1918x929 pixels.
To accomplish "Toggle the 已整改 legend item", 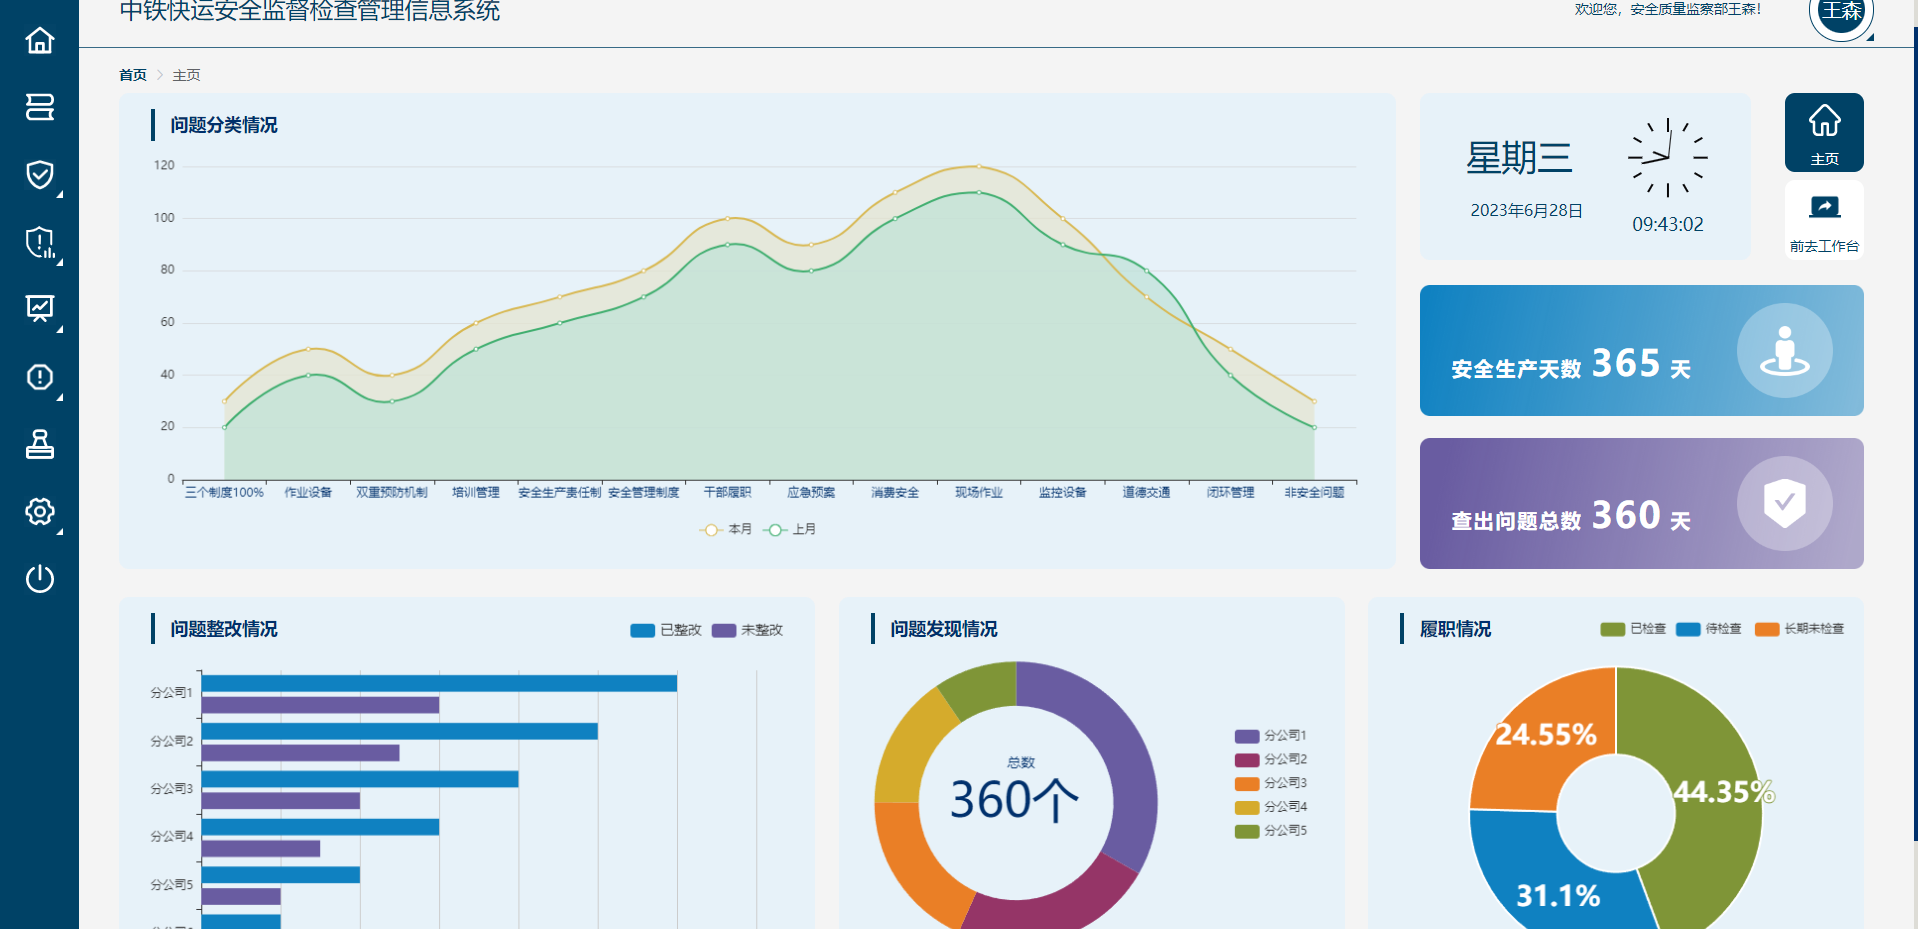I will [666, 630].
